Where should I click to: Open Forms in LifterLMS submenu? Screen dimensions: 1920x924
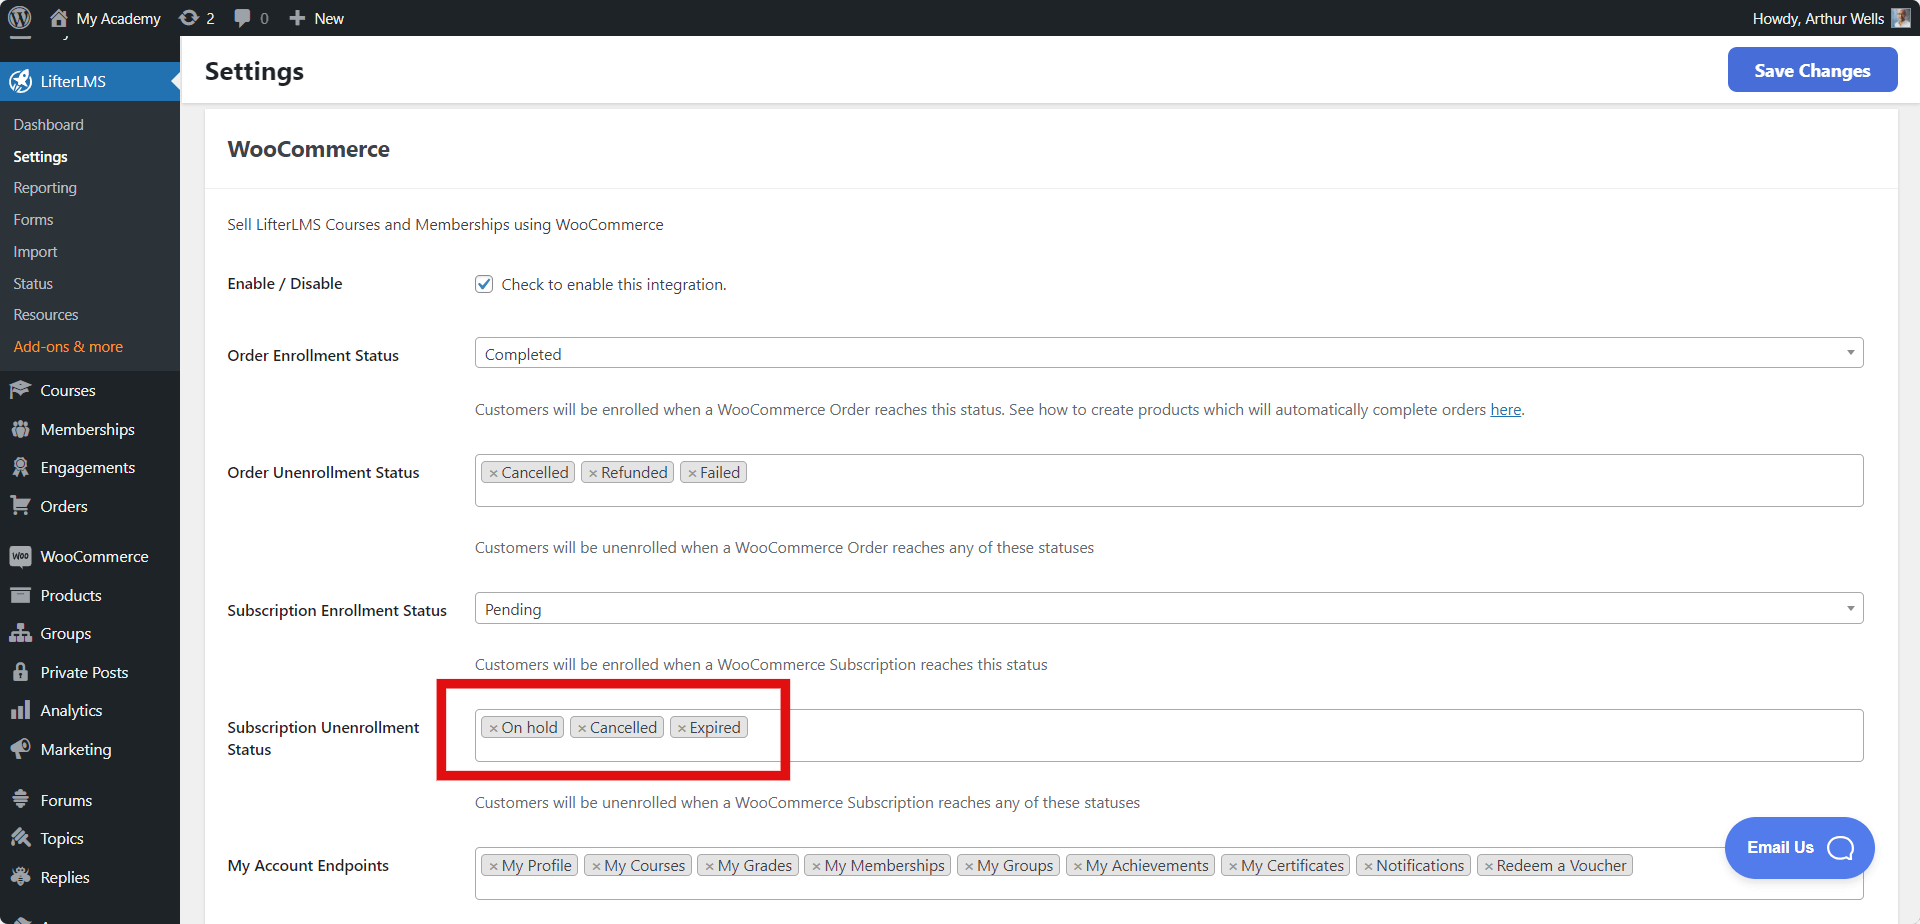click(x=33, y=220)
